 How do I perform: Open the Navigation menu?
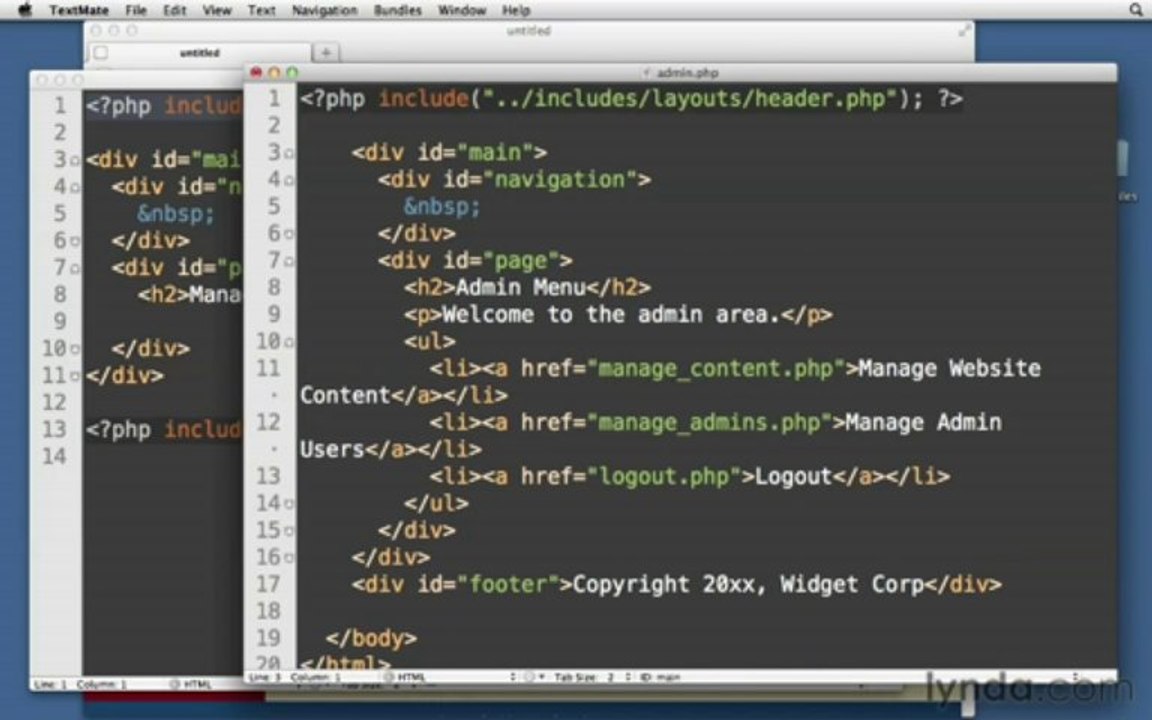click(x=324, y=10)
